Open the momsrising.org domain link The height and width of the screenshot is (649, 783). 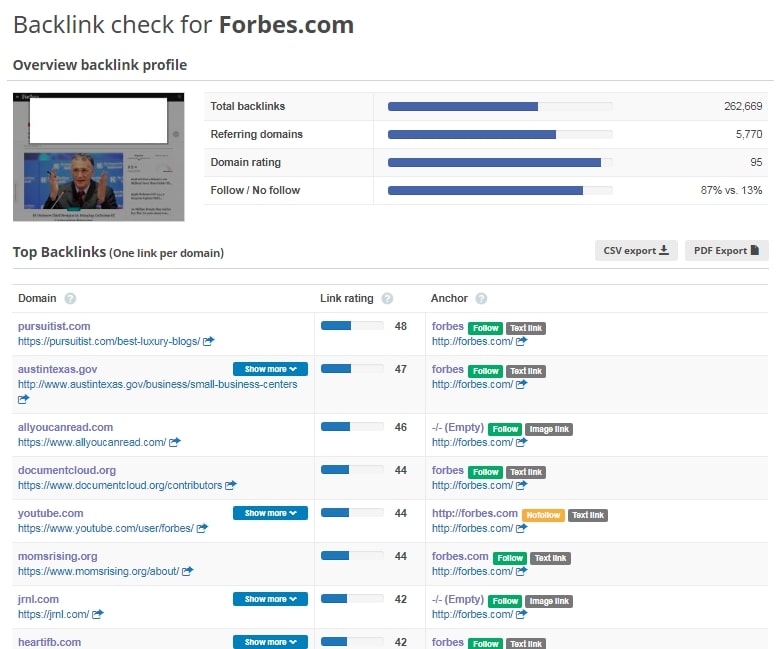click(x=57, y=556)
